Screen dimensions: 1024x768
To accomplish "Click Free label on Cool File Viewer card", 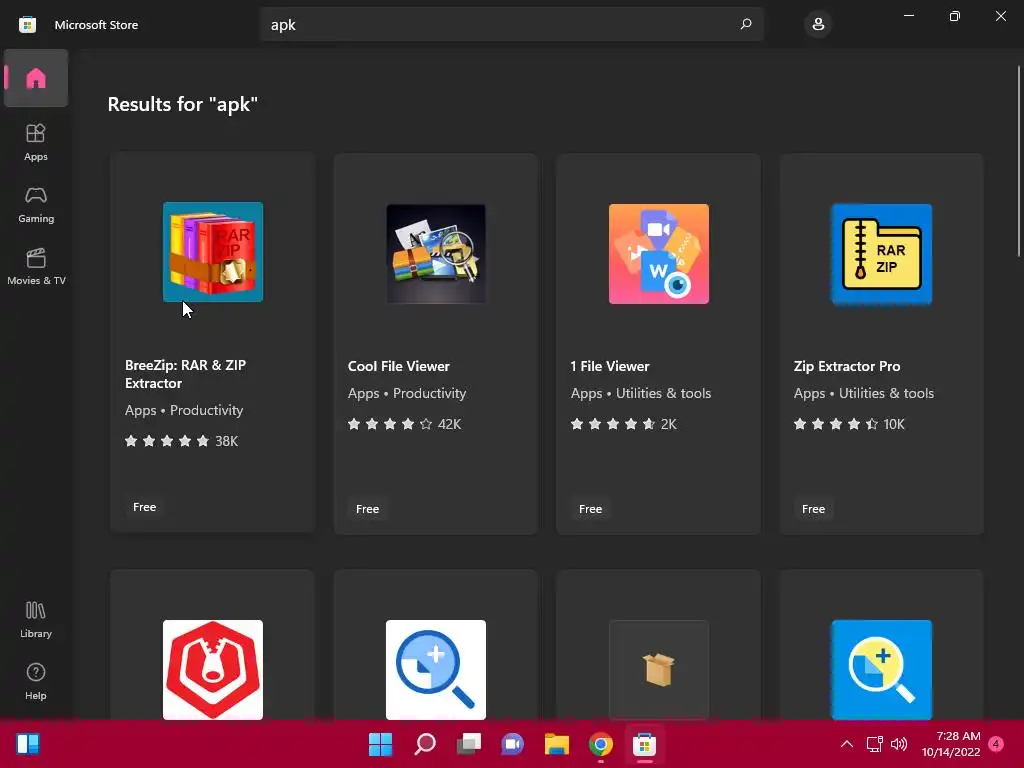I will (x=368, y=509).
